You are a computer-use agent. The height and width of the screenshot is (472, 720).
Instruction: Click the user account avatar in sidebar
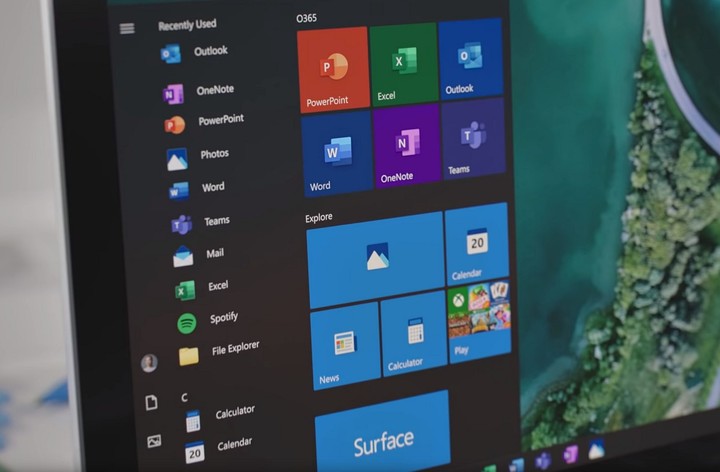click(149, 363)
